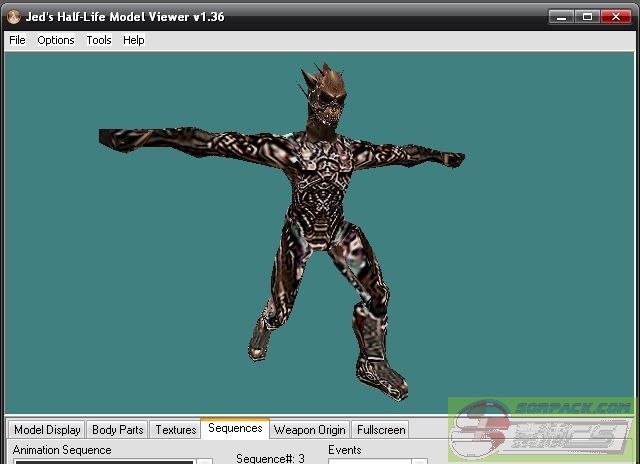The image size is (640, 464).
Task: Switch to the Model Display tab
Action: click(47, 430)
